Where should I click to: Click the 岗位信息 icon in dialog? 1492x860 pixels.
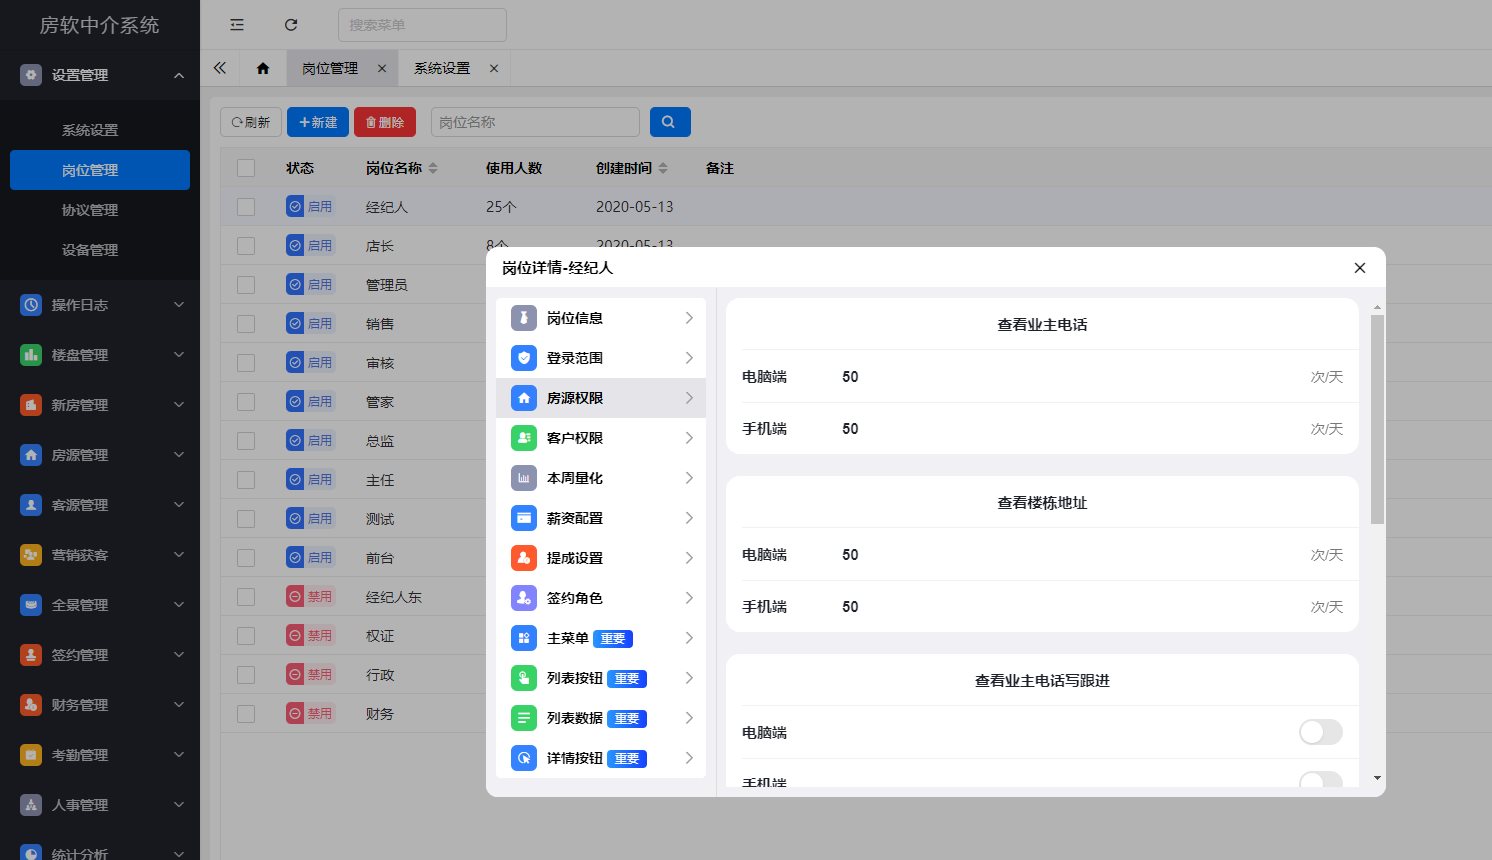(x=524, y=318)
